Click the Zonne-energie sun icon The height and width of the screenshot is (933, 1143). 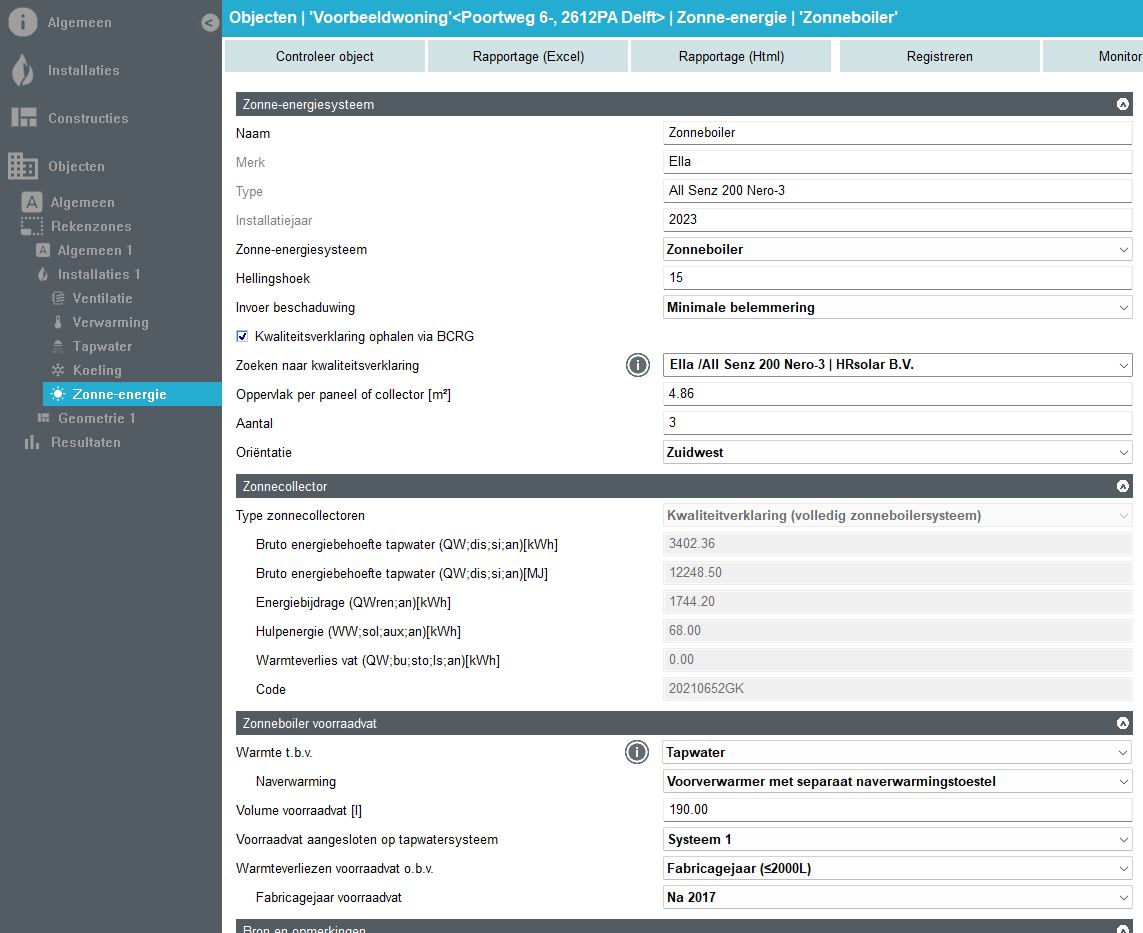58,394
